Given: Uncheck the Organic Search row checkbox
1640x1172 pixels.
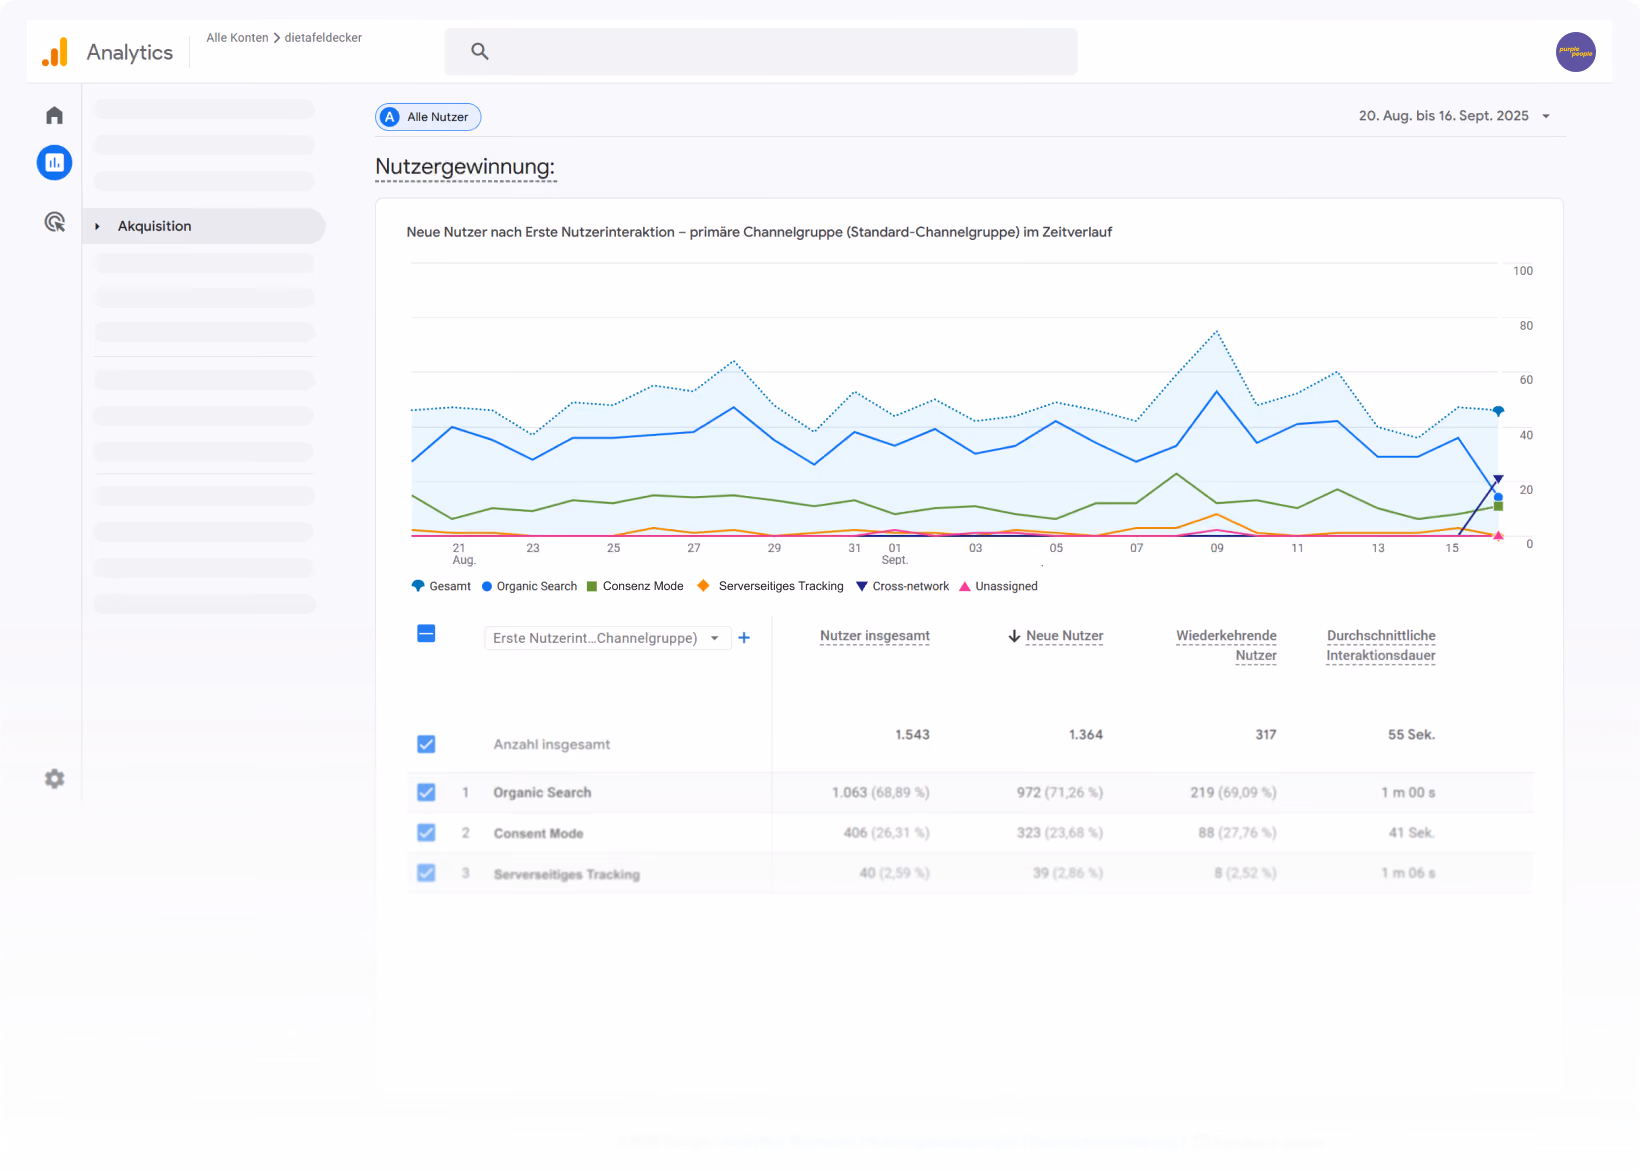Looking at the screenshot, I should coord(426,792).
